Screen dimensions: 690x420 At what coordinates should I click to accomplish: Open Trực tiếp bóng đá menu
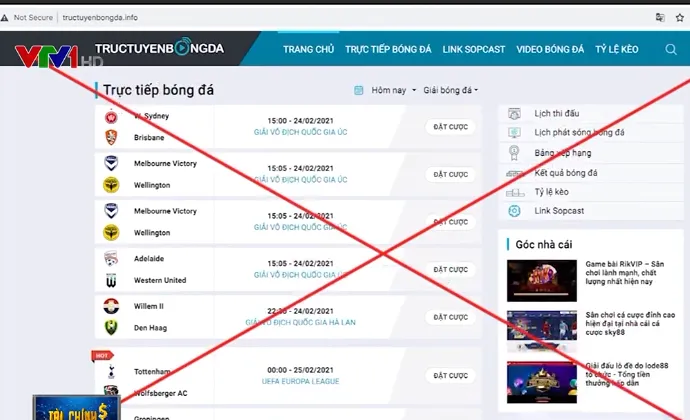(x=388, y=49)
